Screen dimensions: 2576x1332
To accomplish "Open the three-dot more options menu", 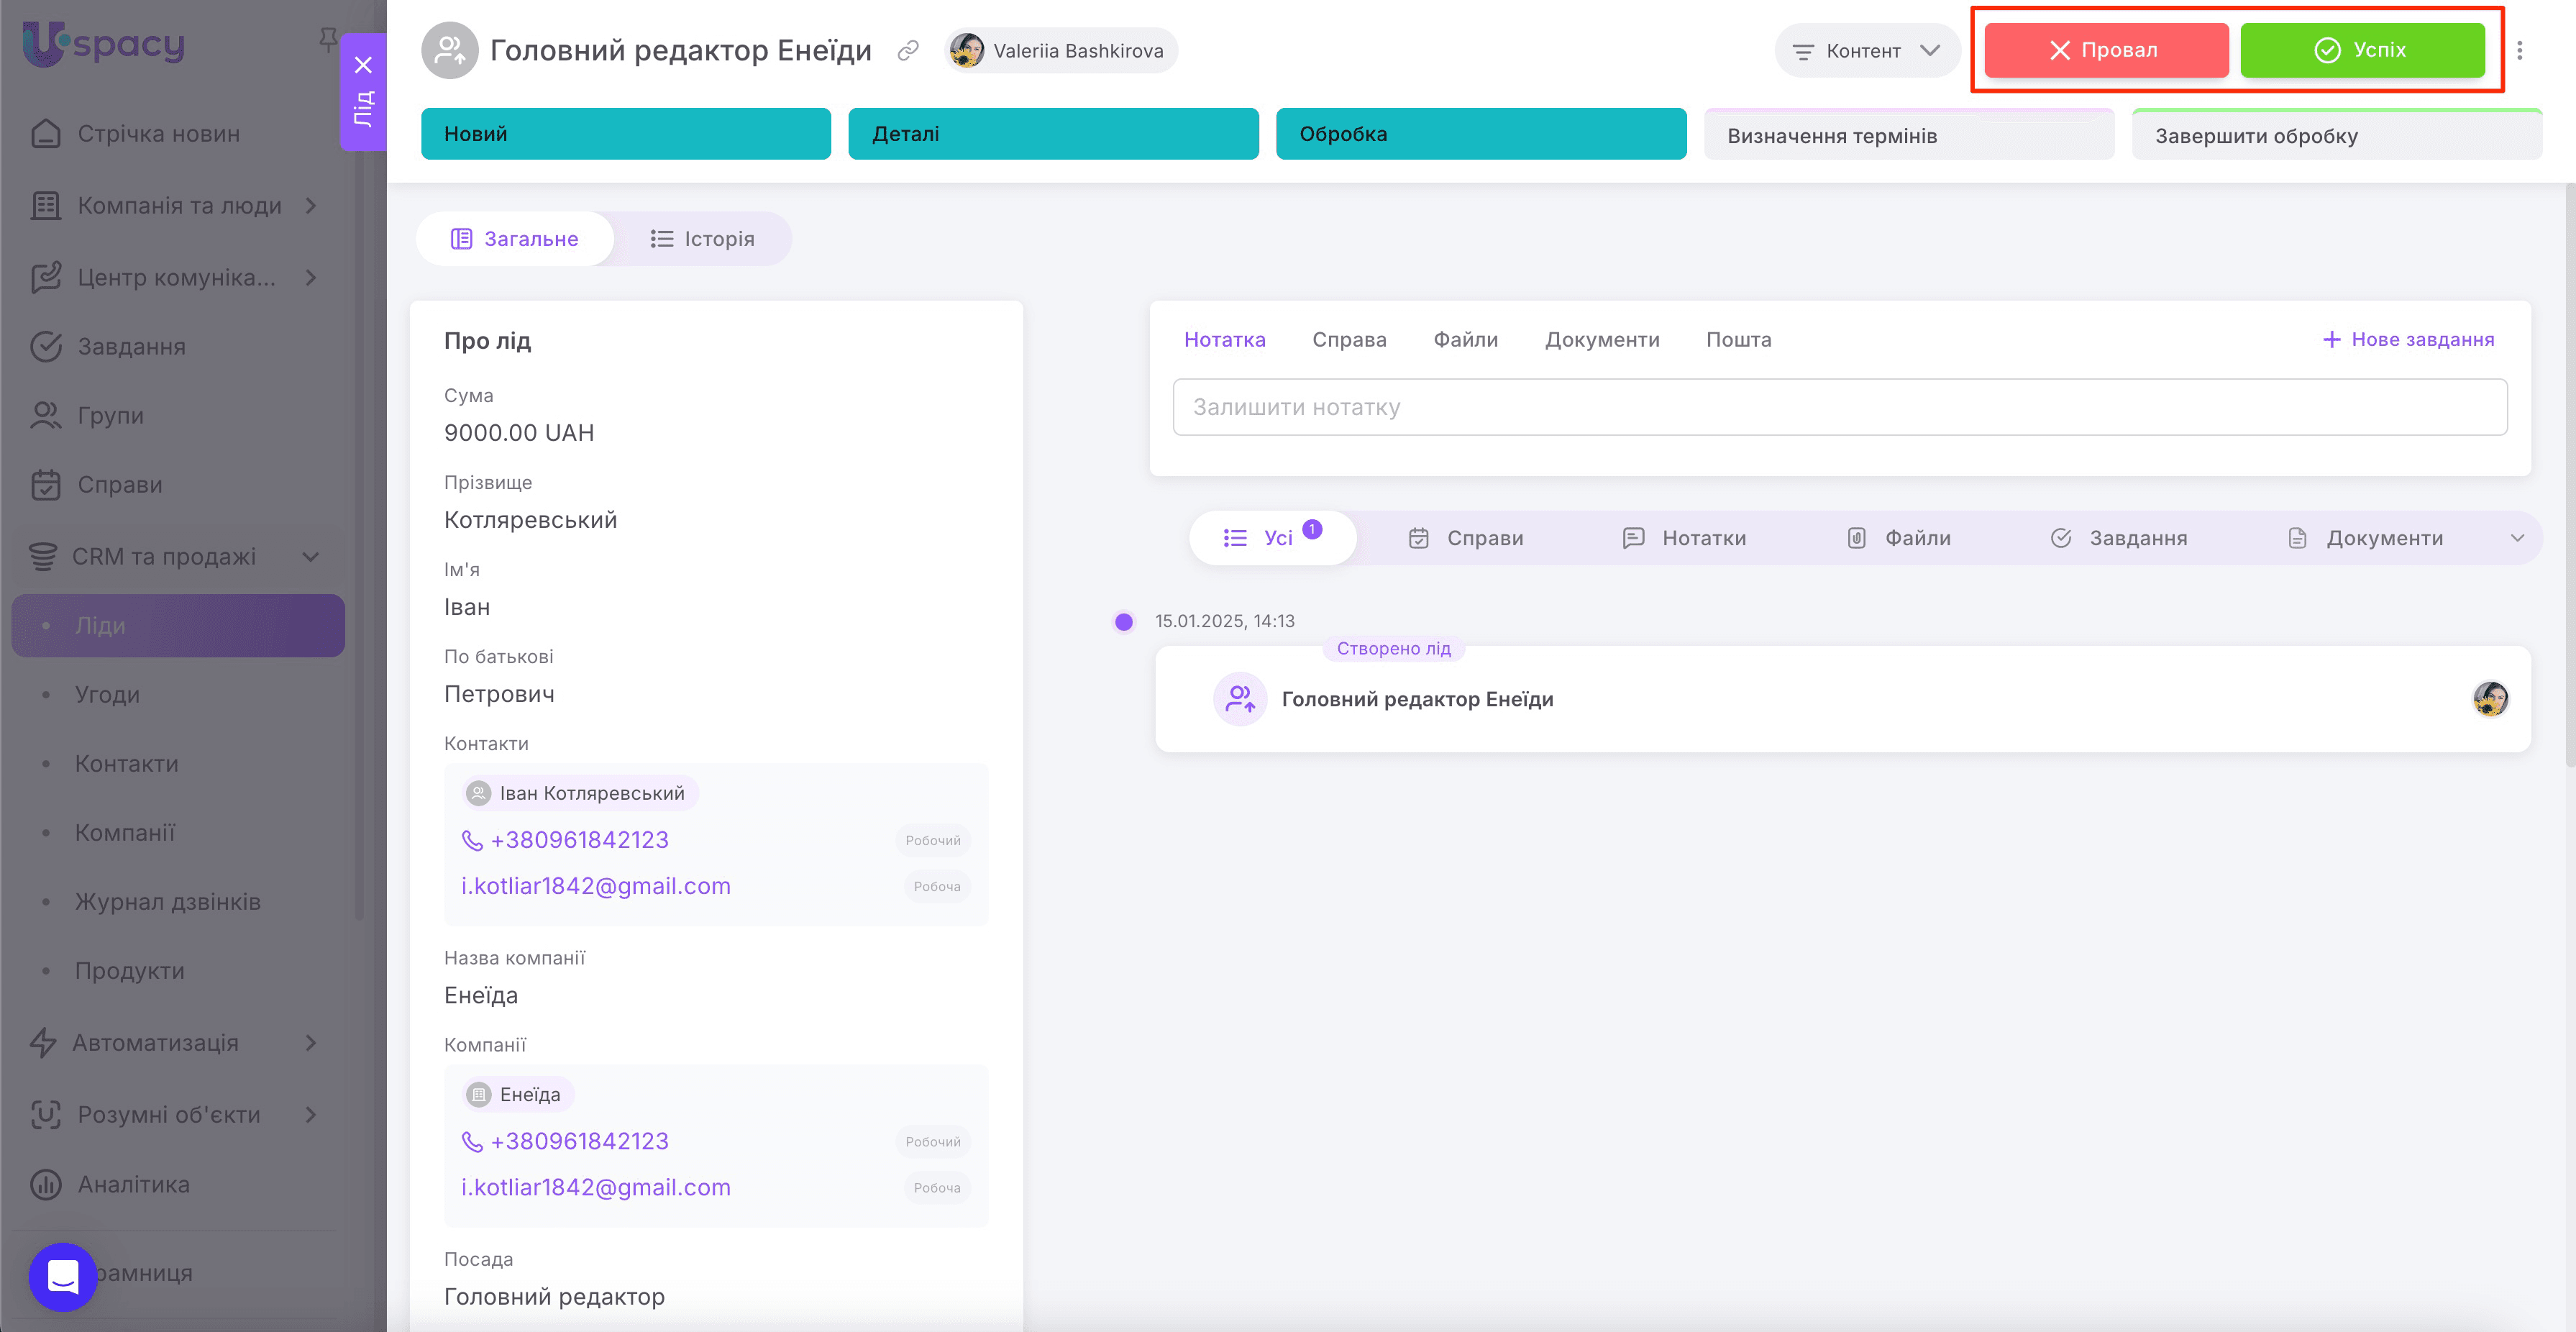I will pos(2519,51).
